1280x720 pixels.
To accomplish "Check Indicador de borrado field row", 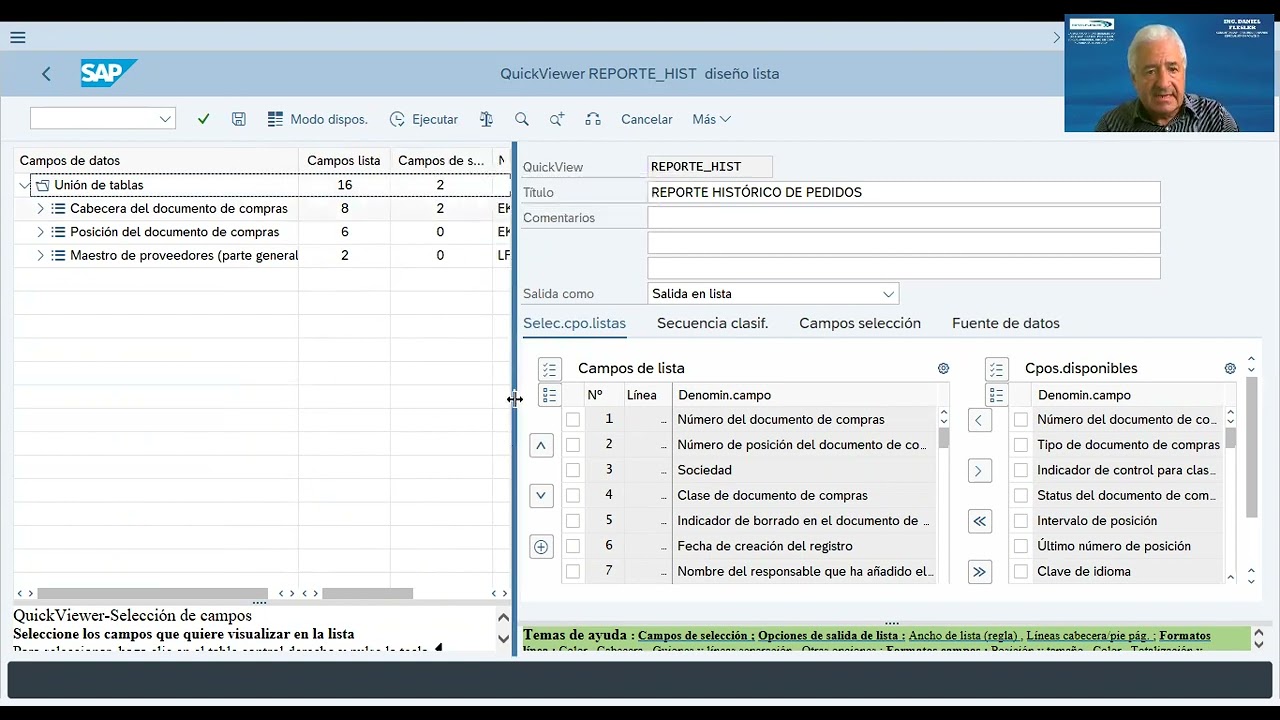I will coord(573,521).
